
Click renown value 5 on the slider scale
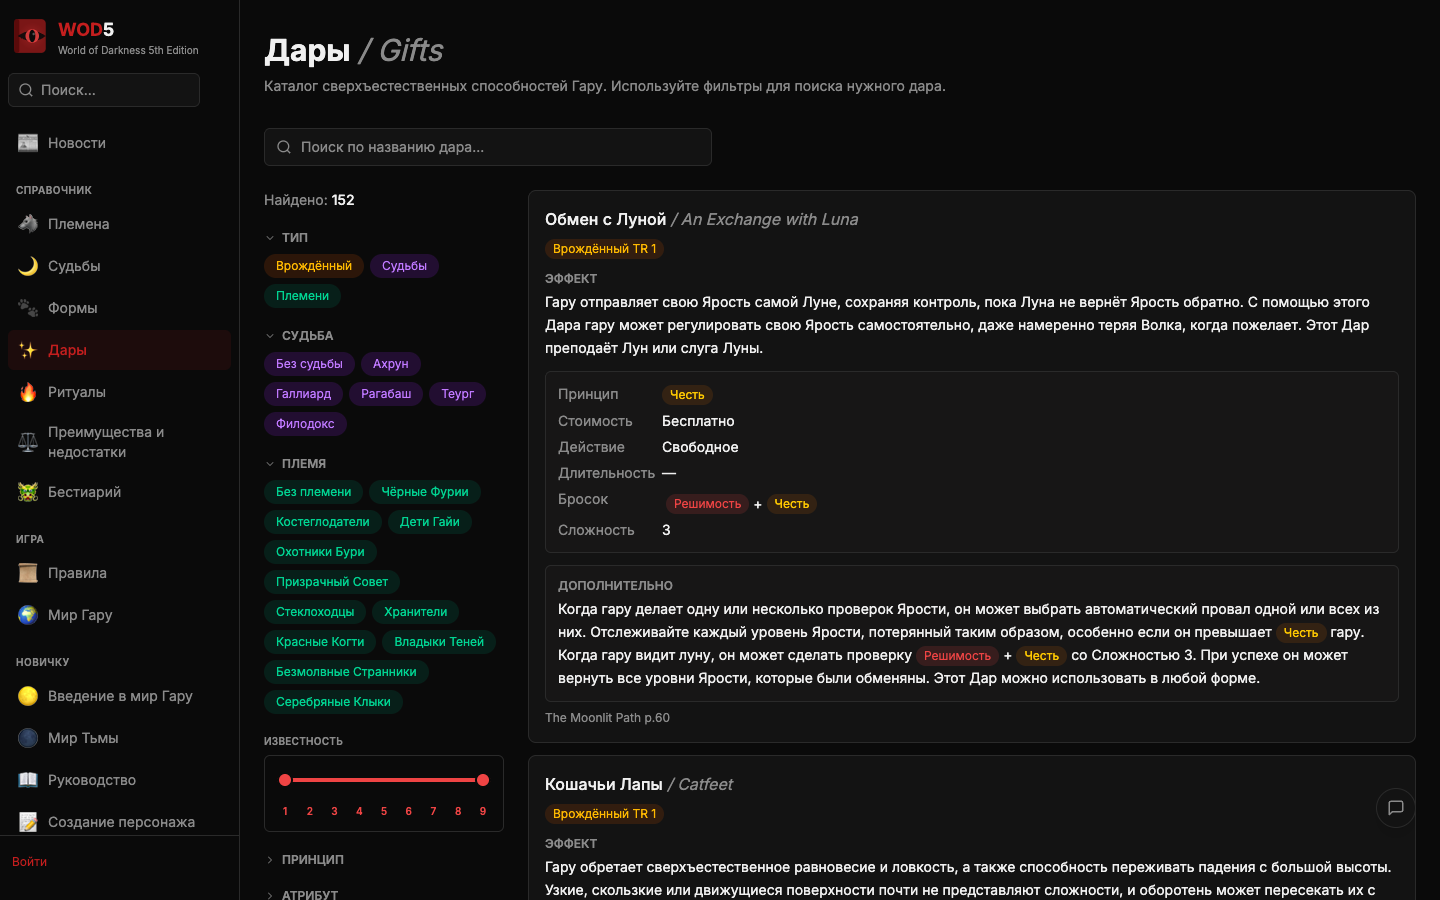tap(384, 812)
